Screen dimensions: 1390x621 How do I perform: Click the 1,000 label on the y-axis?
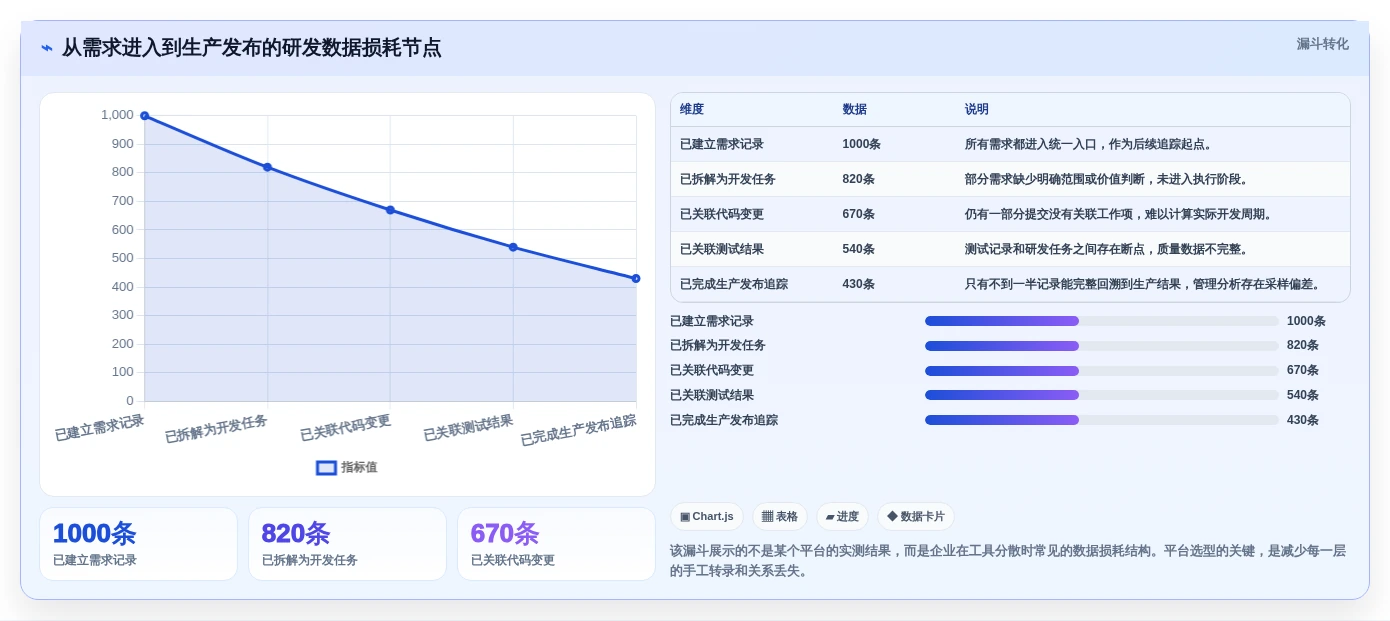click(117, 115)
